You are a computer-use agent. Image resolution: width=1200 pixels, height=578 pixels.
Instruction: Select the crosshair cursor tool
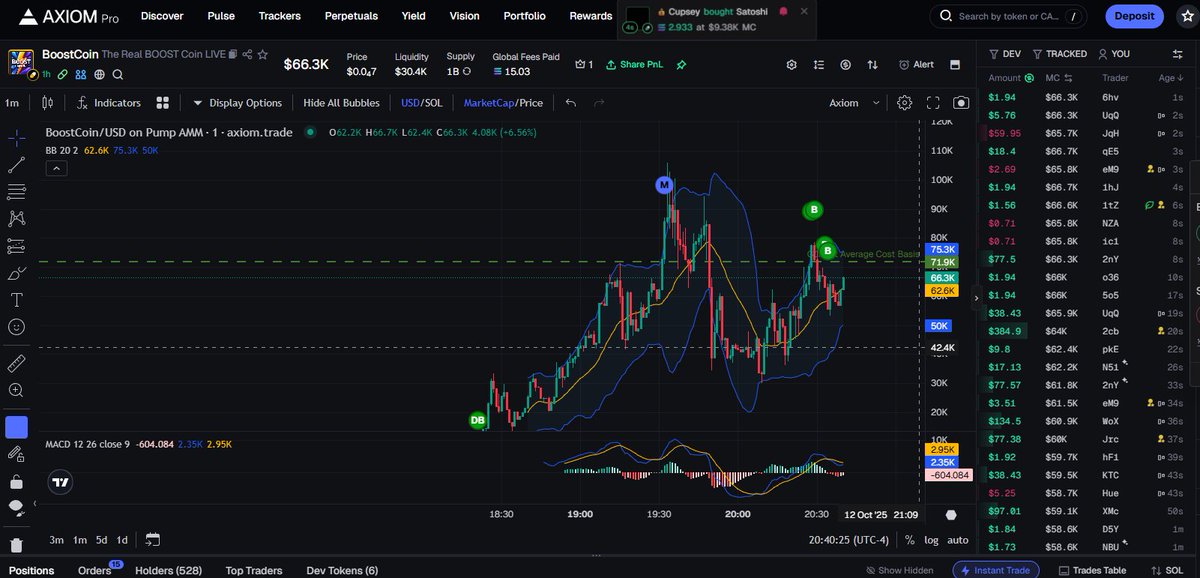coord(16,138)
